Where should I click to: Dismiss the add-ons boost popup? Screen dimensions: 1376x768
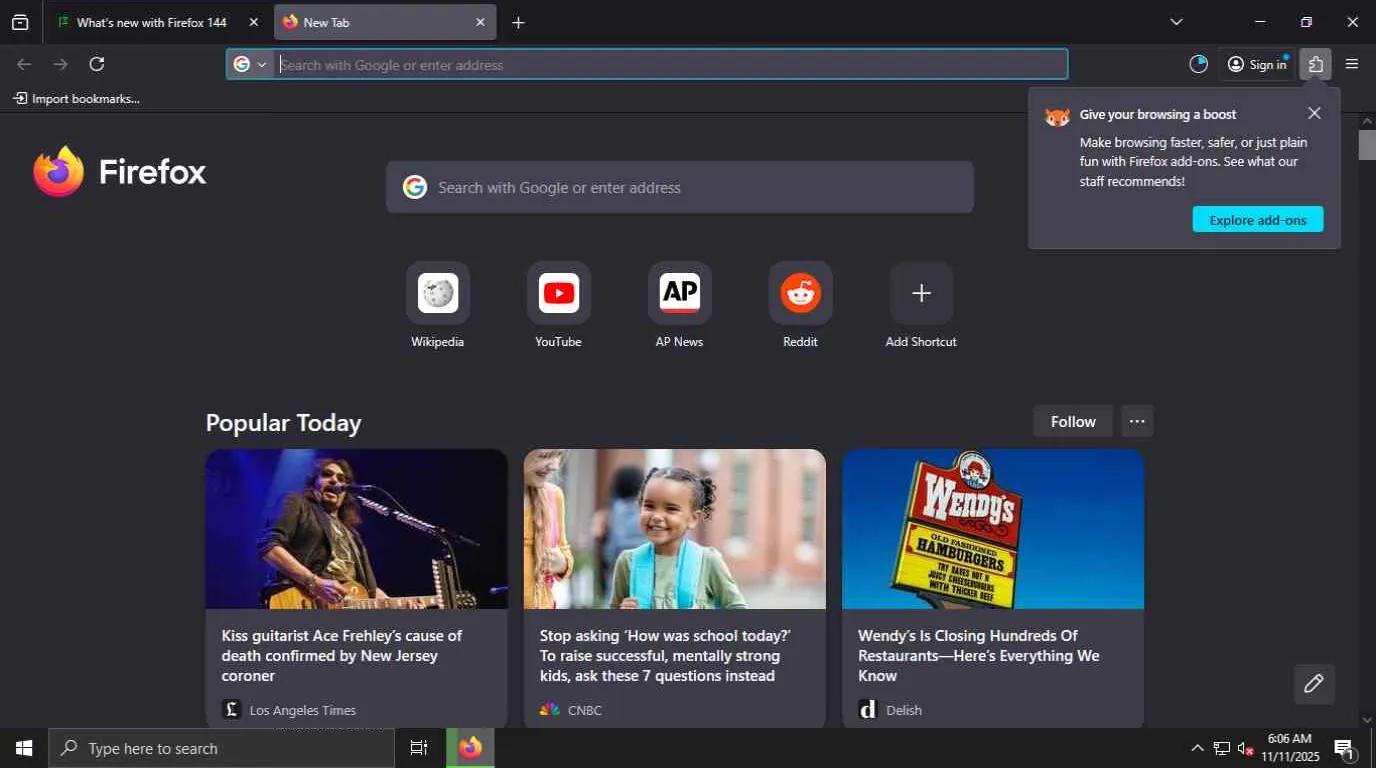click(1314, 113)
